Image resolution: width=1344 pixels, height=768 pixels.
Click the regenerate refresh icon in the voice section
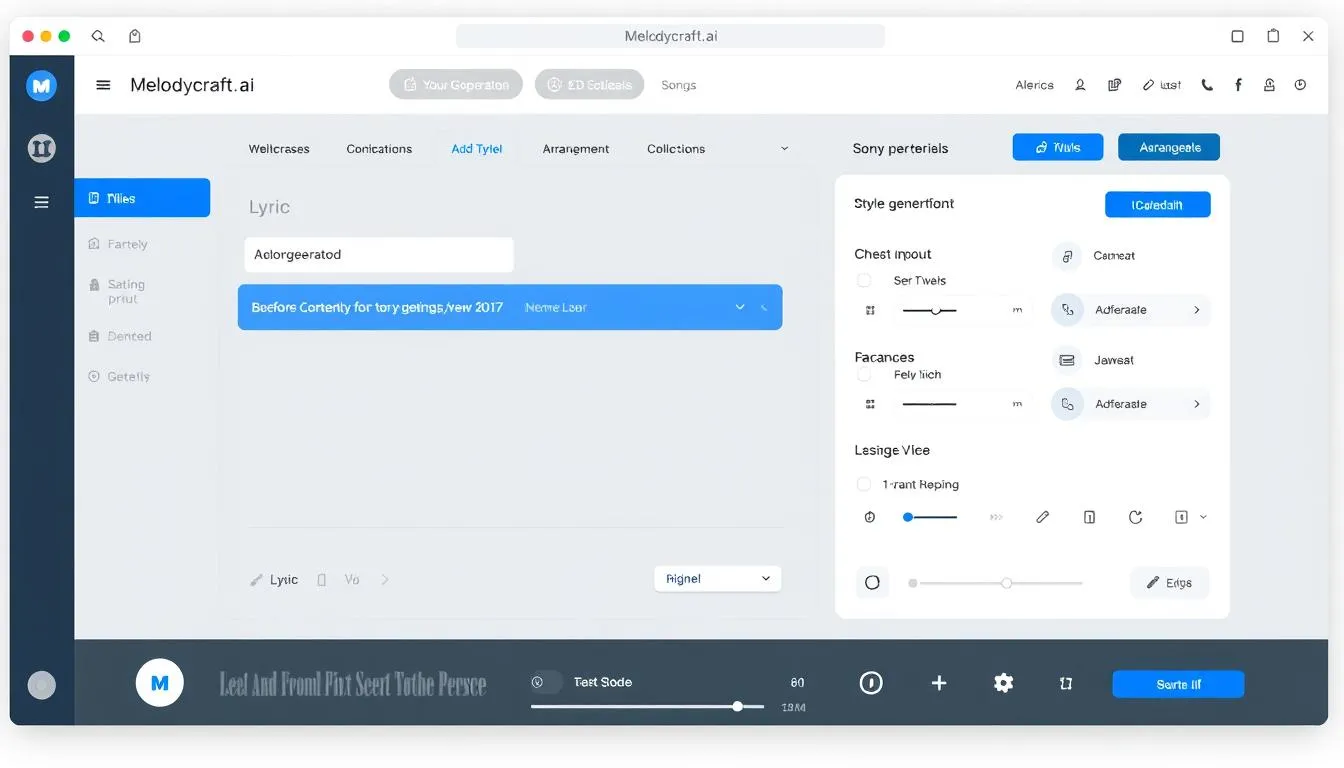pyautogui.click(x=1135, y=517)
